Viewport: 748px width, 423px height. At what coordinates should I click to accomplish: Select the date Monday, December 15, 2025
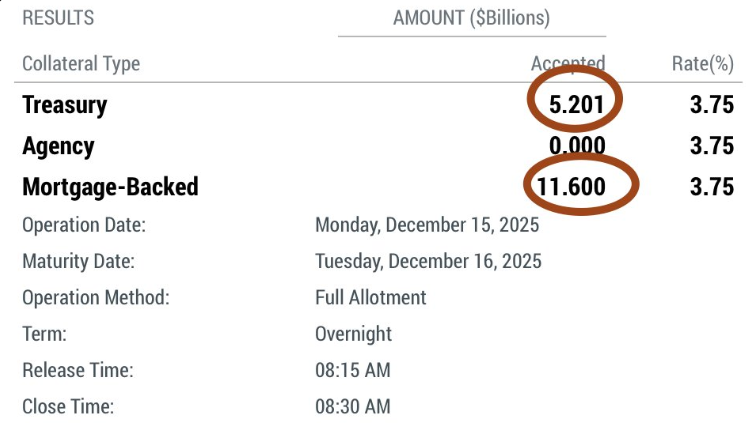pyautogui.click(x=427, y=225)
